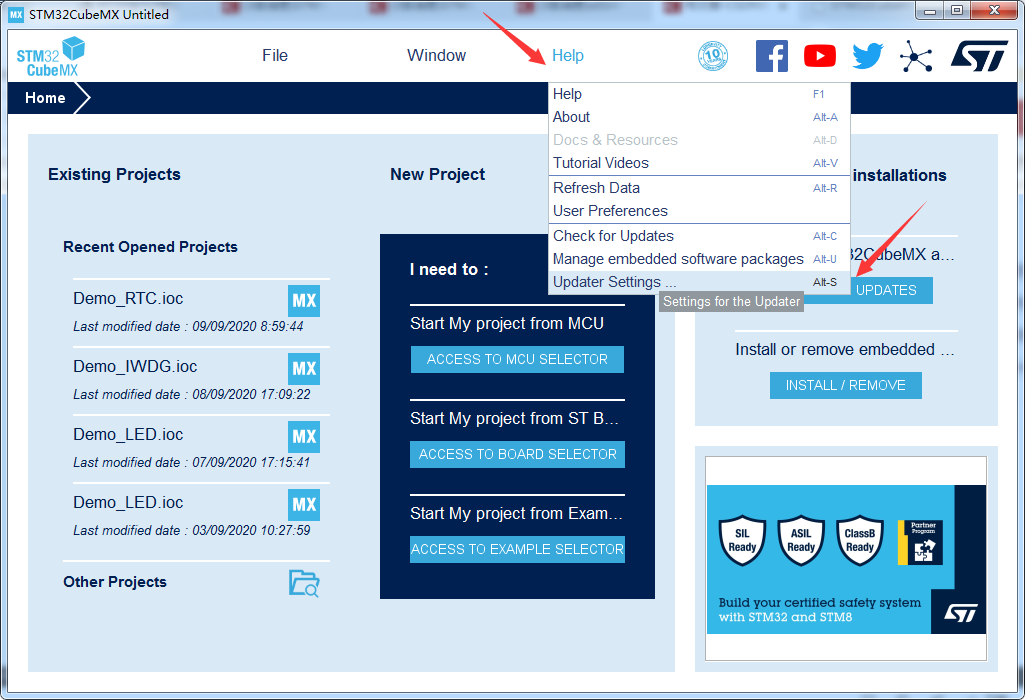
Task: Click the STM32CubeMX logo
Action: click(x=50, y=57)
